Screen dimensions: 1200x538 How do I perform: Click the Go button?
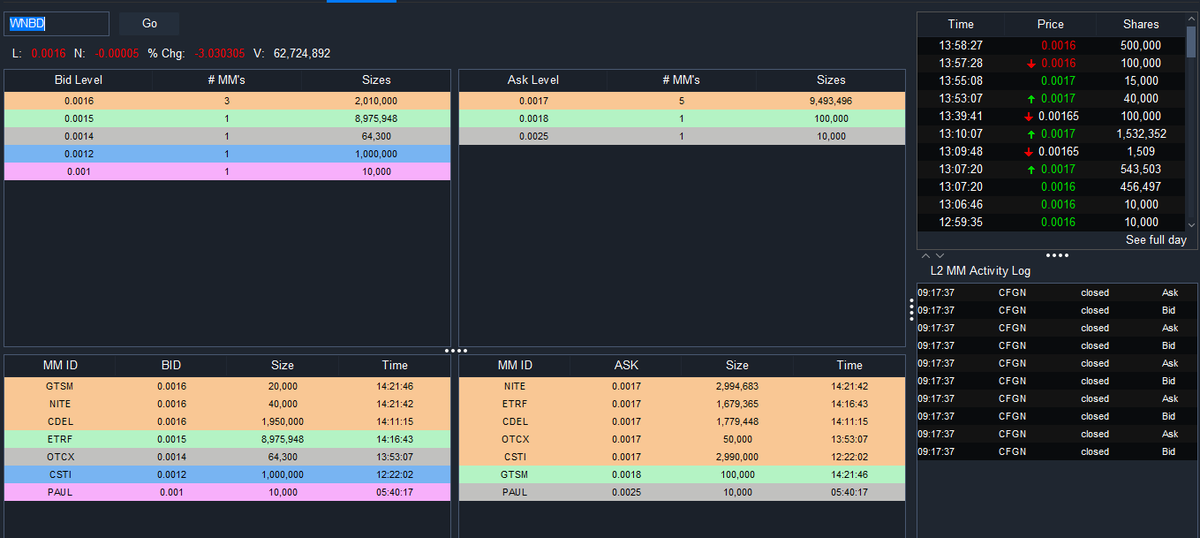[x=149, y=24]
